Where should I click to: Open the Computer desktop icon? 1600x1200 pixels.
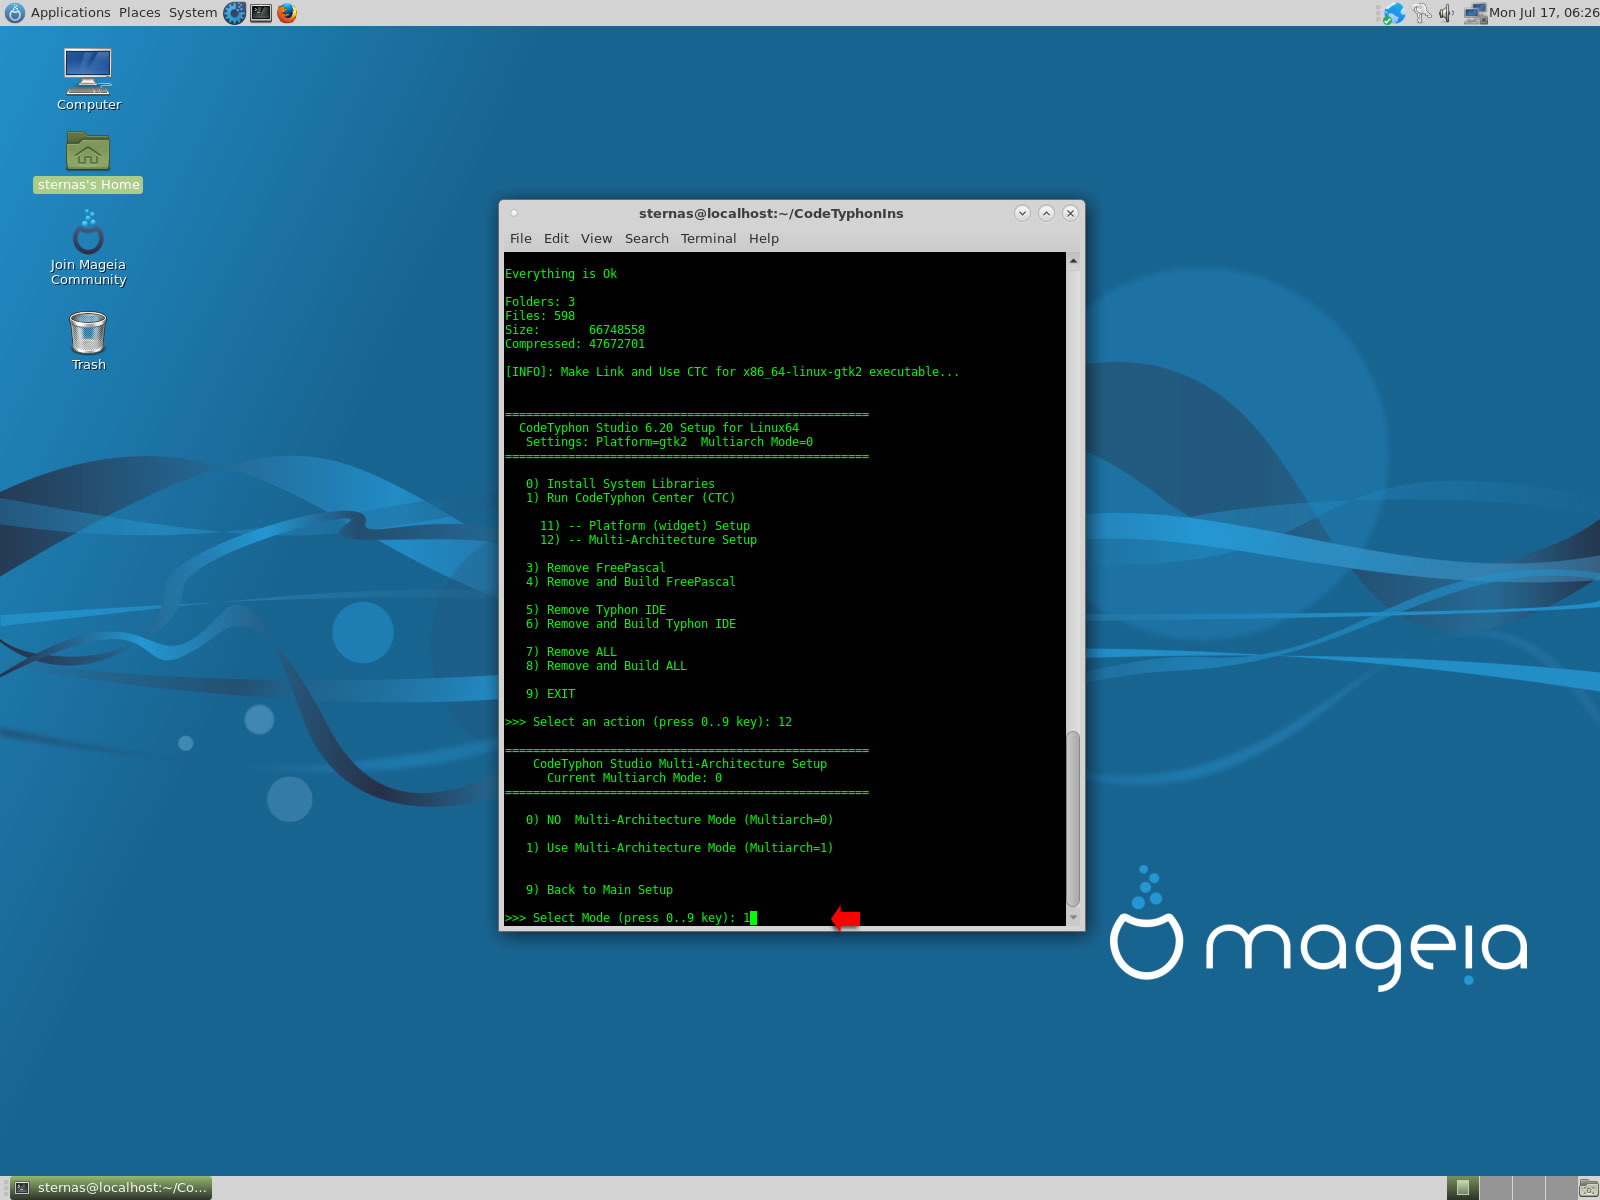pyautogui.click(x=88, y=79)
